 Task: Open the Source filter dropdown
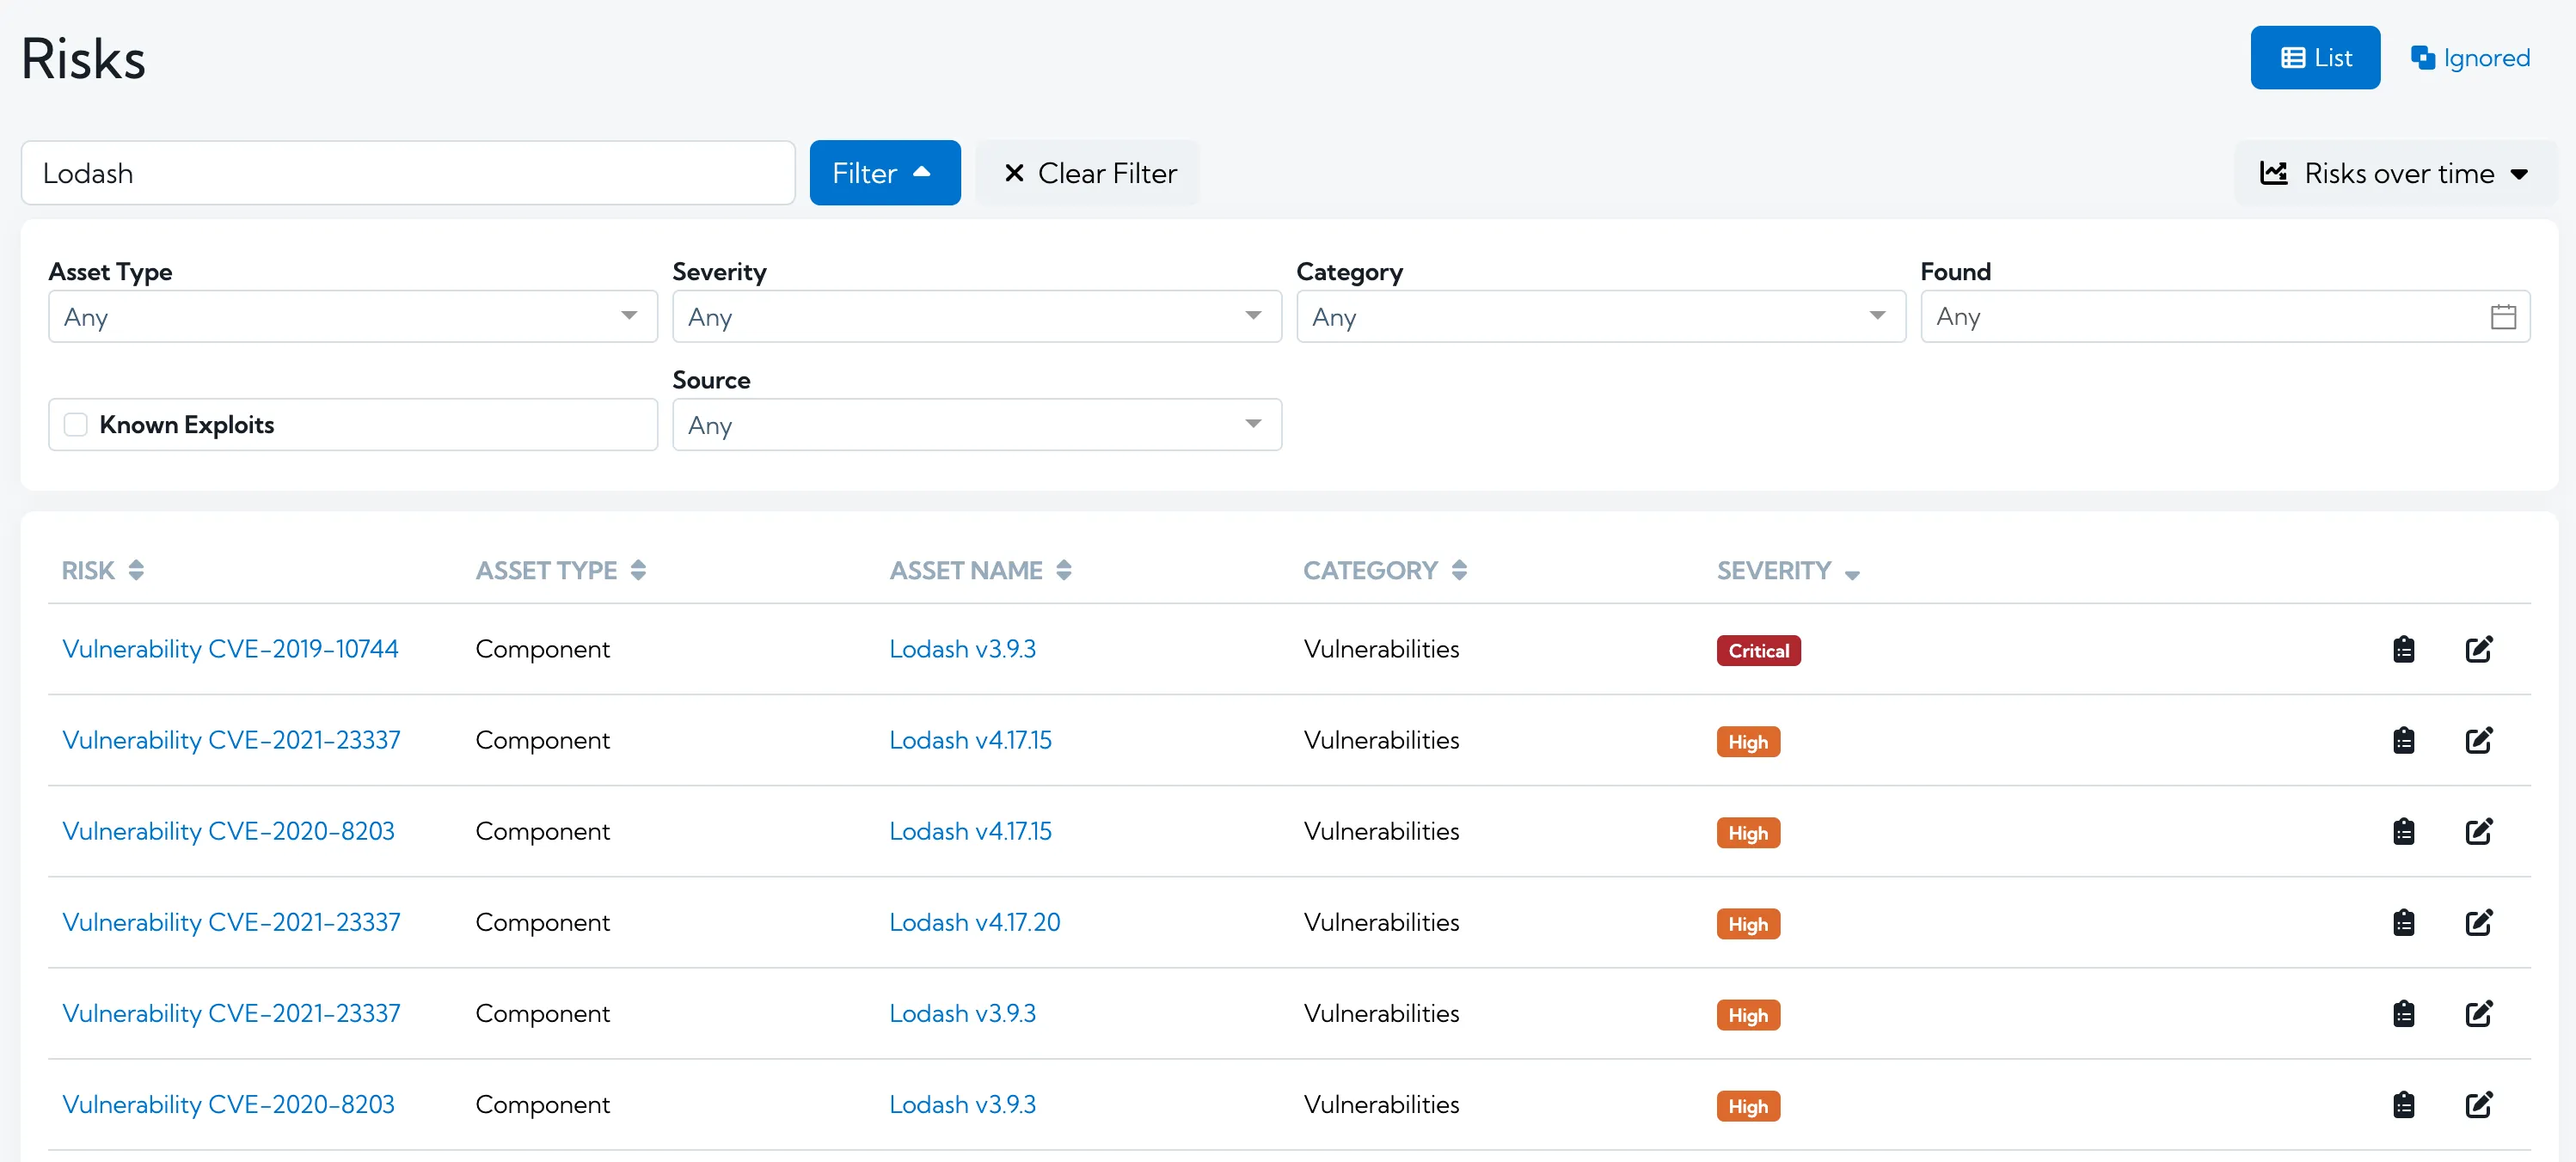coord(976,425)
